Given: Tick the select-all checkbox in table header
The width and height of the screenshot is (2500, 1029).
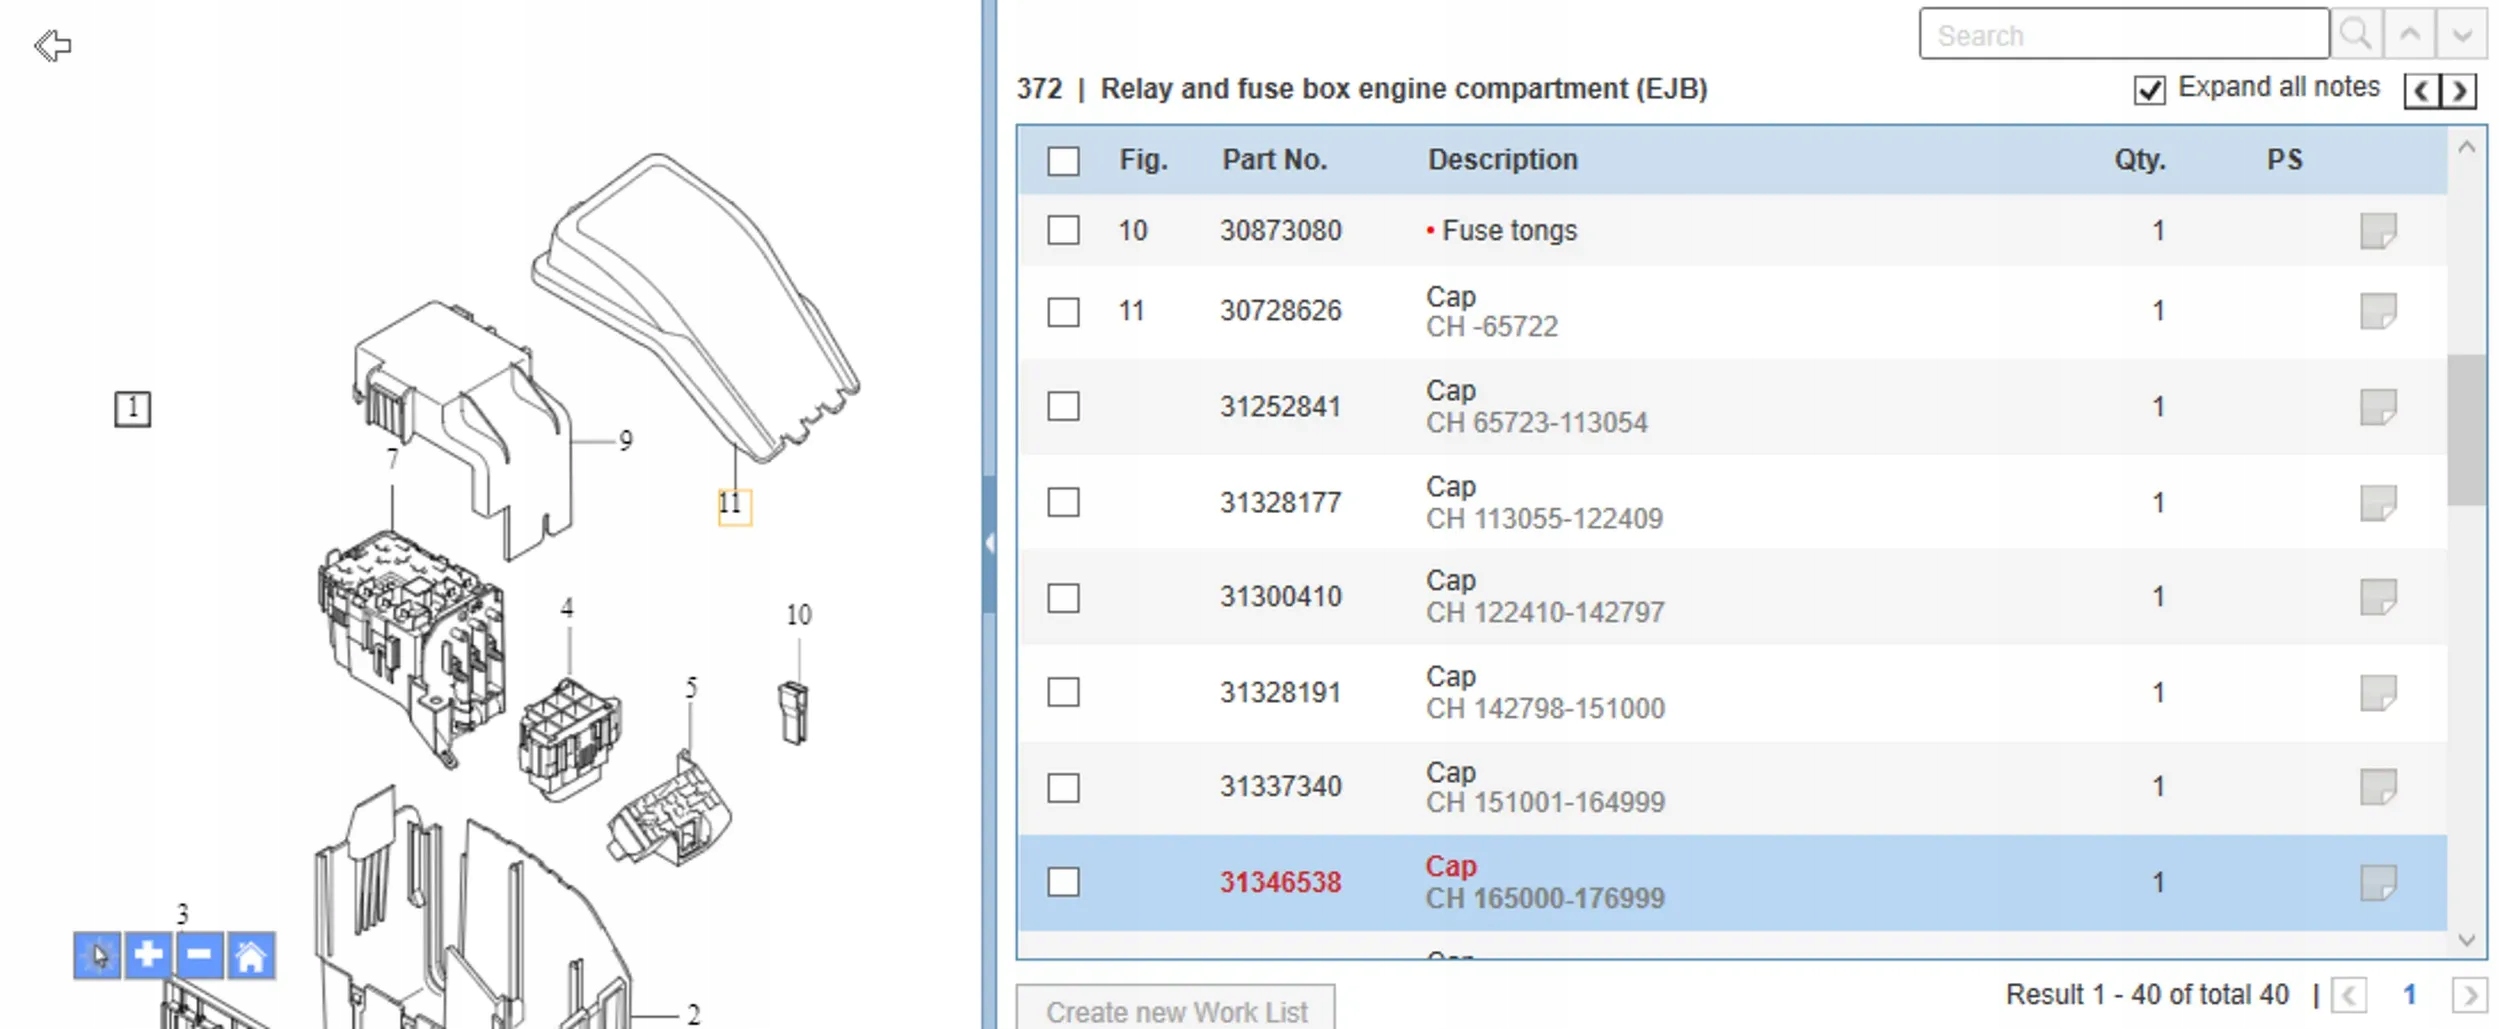Looking at the screenshot, I should pyautogui.click(x=1063, y=161).
